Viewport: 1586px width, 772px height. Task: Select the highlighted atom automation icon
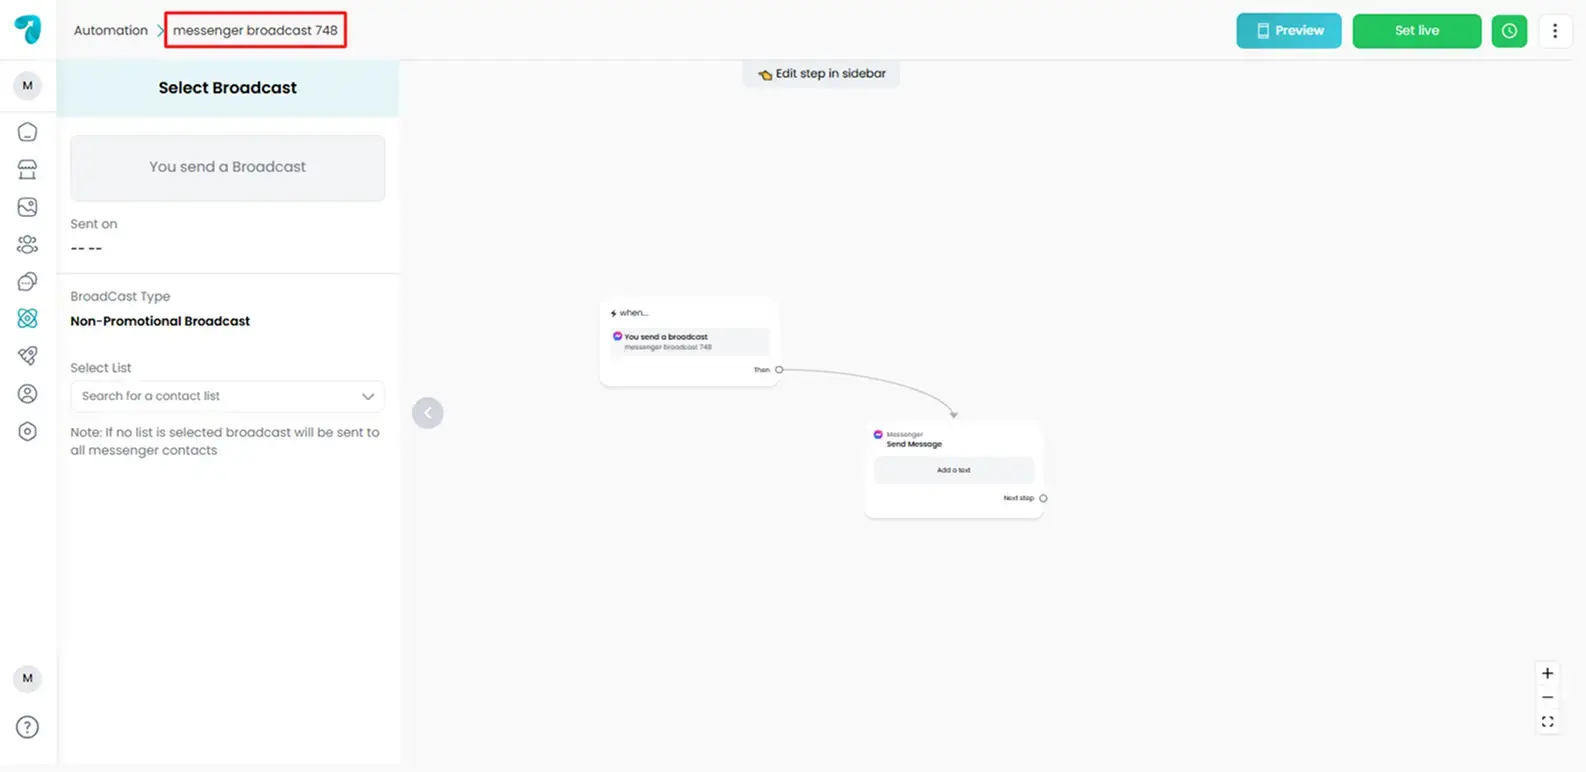coord(27,318)
